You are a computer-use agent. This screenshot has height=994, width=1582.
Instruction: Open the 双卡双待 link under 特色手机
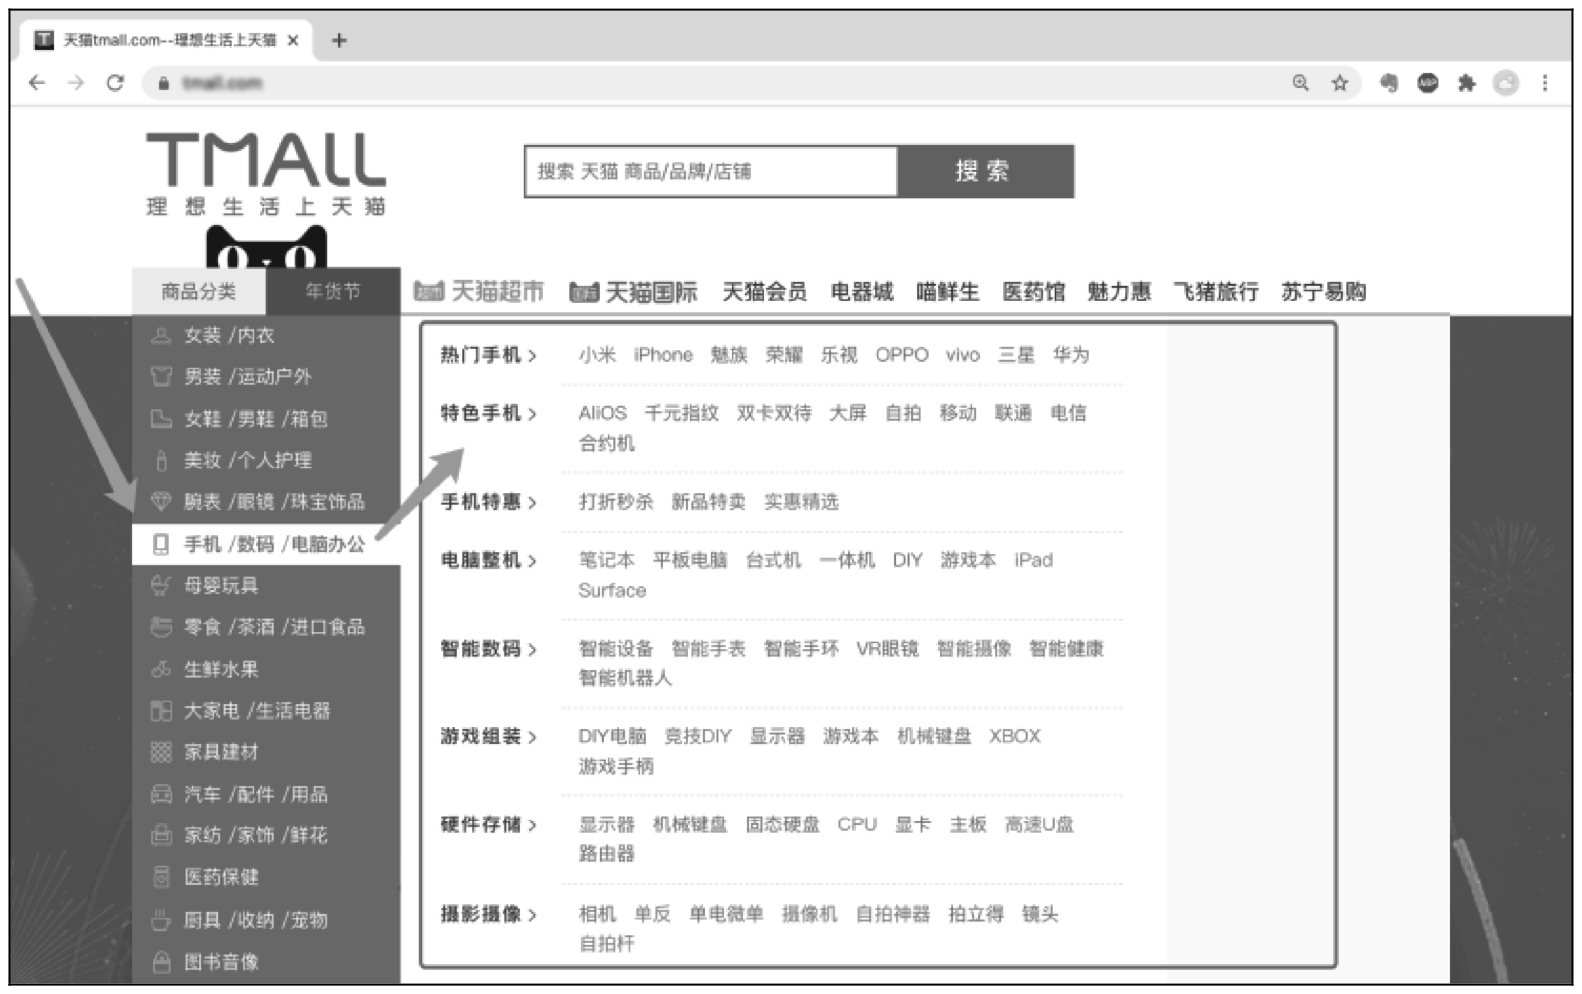773,413
